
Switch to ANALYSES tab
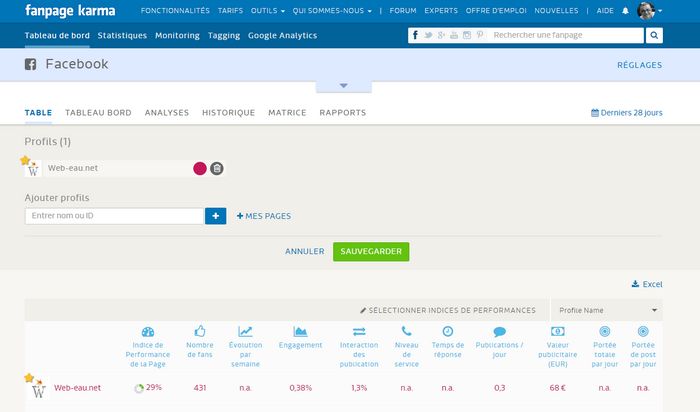(167, 112)
